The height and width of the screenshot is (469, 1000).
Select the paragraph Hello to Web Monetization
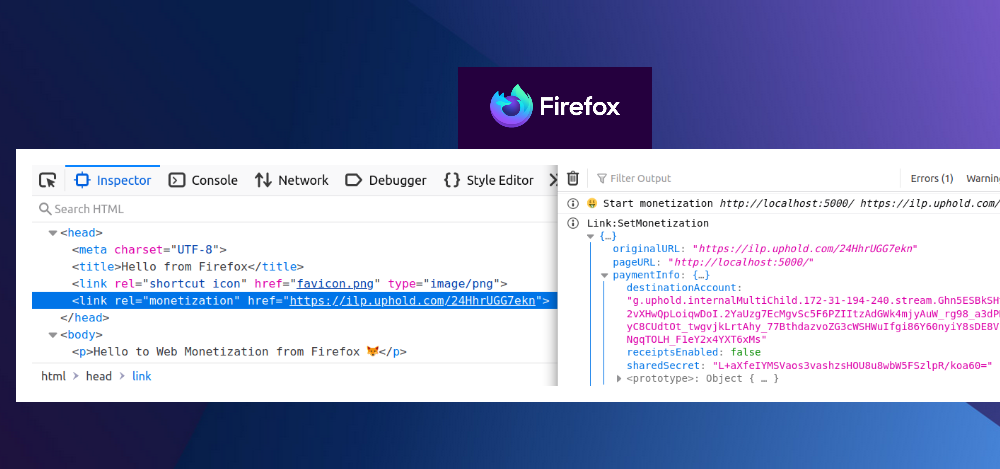[239, 352]
